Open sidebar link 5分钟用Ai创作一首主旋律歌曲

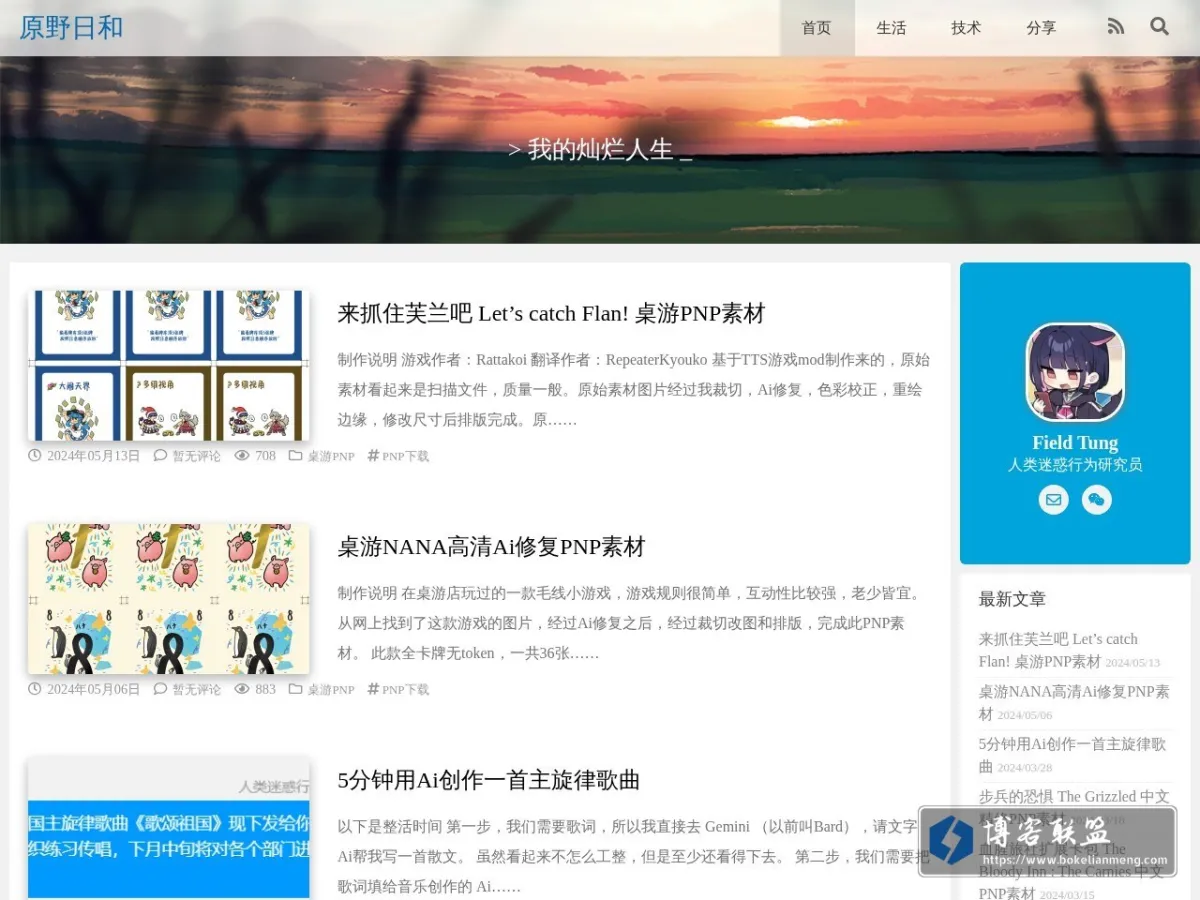pyautogui.click(x=1072, y=755)
